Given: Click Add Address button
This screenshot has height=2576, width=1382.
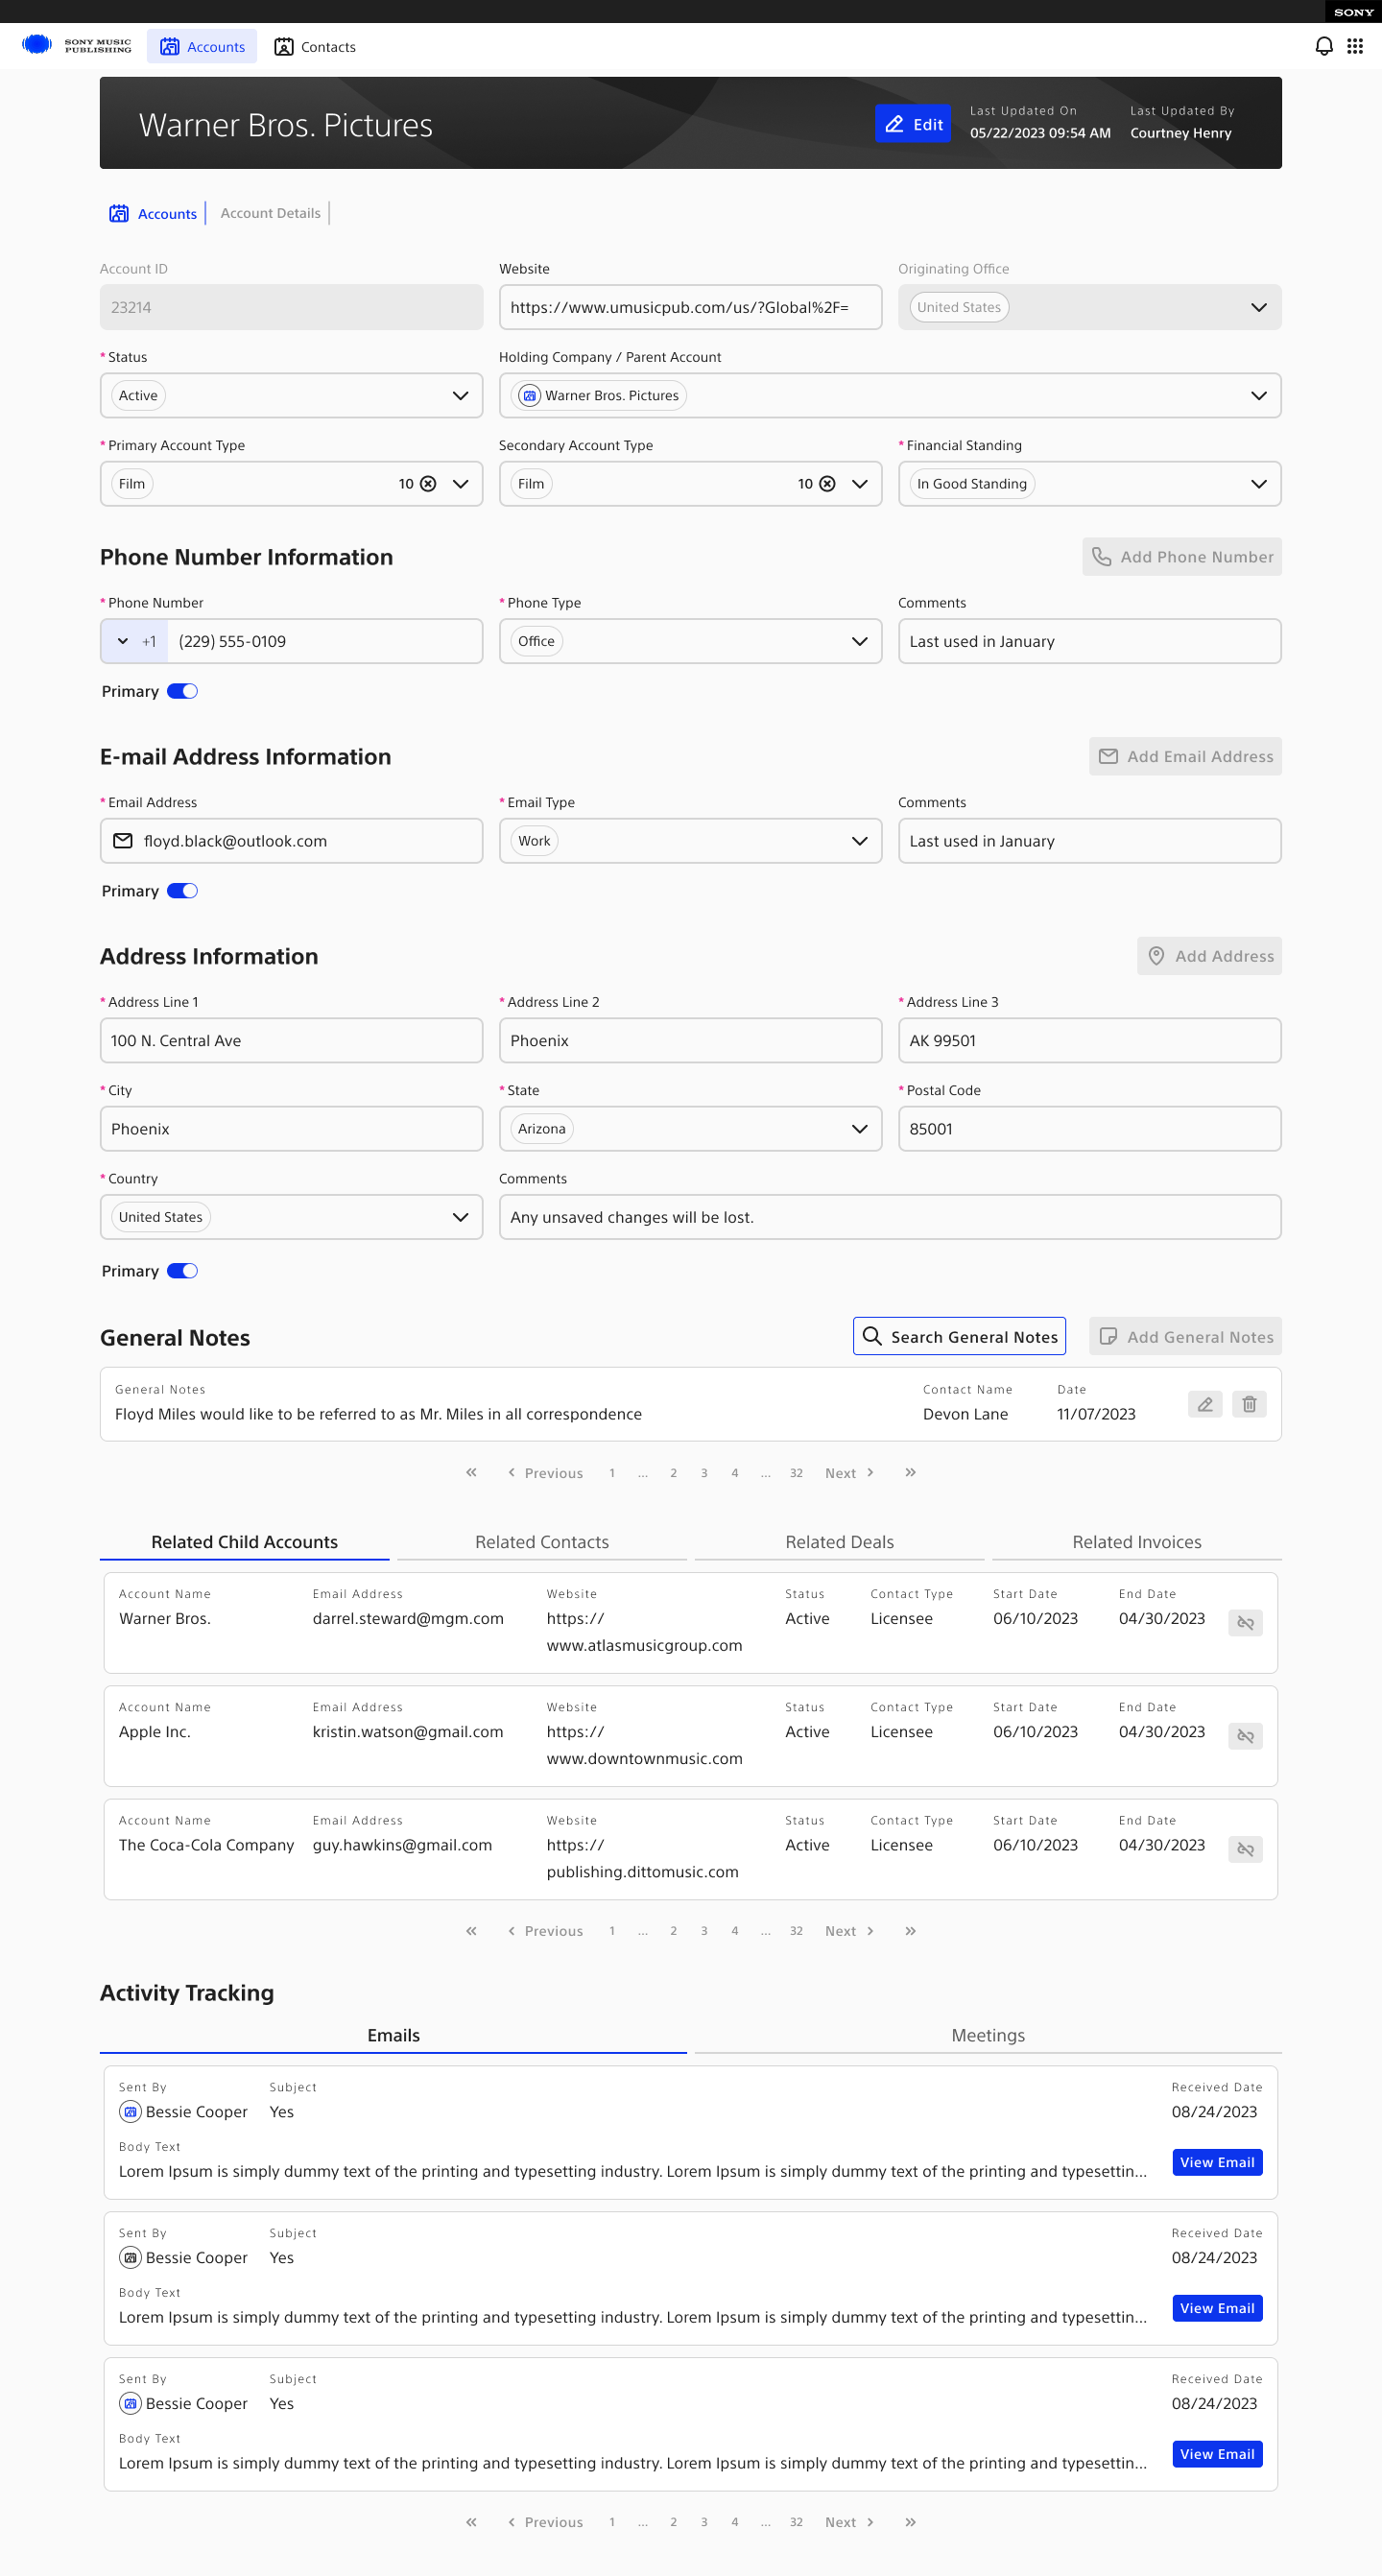Looking at the screenshot, I should click(1209, 956).
